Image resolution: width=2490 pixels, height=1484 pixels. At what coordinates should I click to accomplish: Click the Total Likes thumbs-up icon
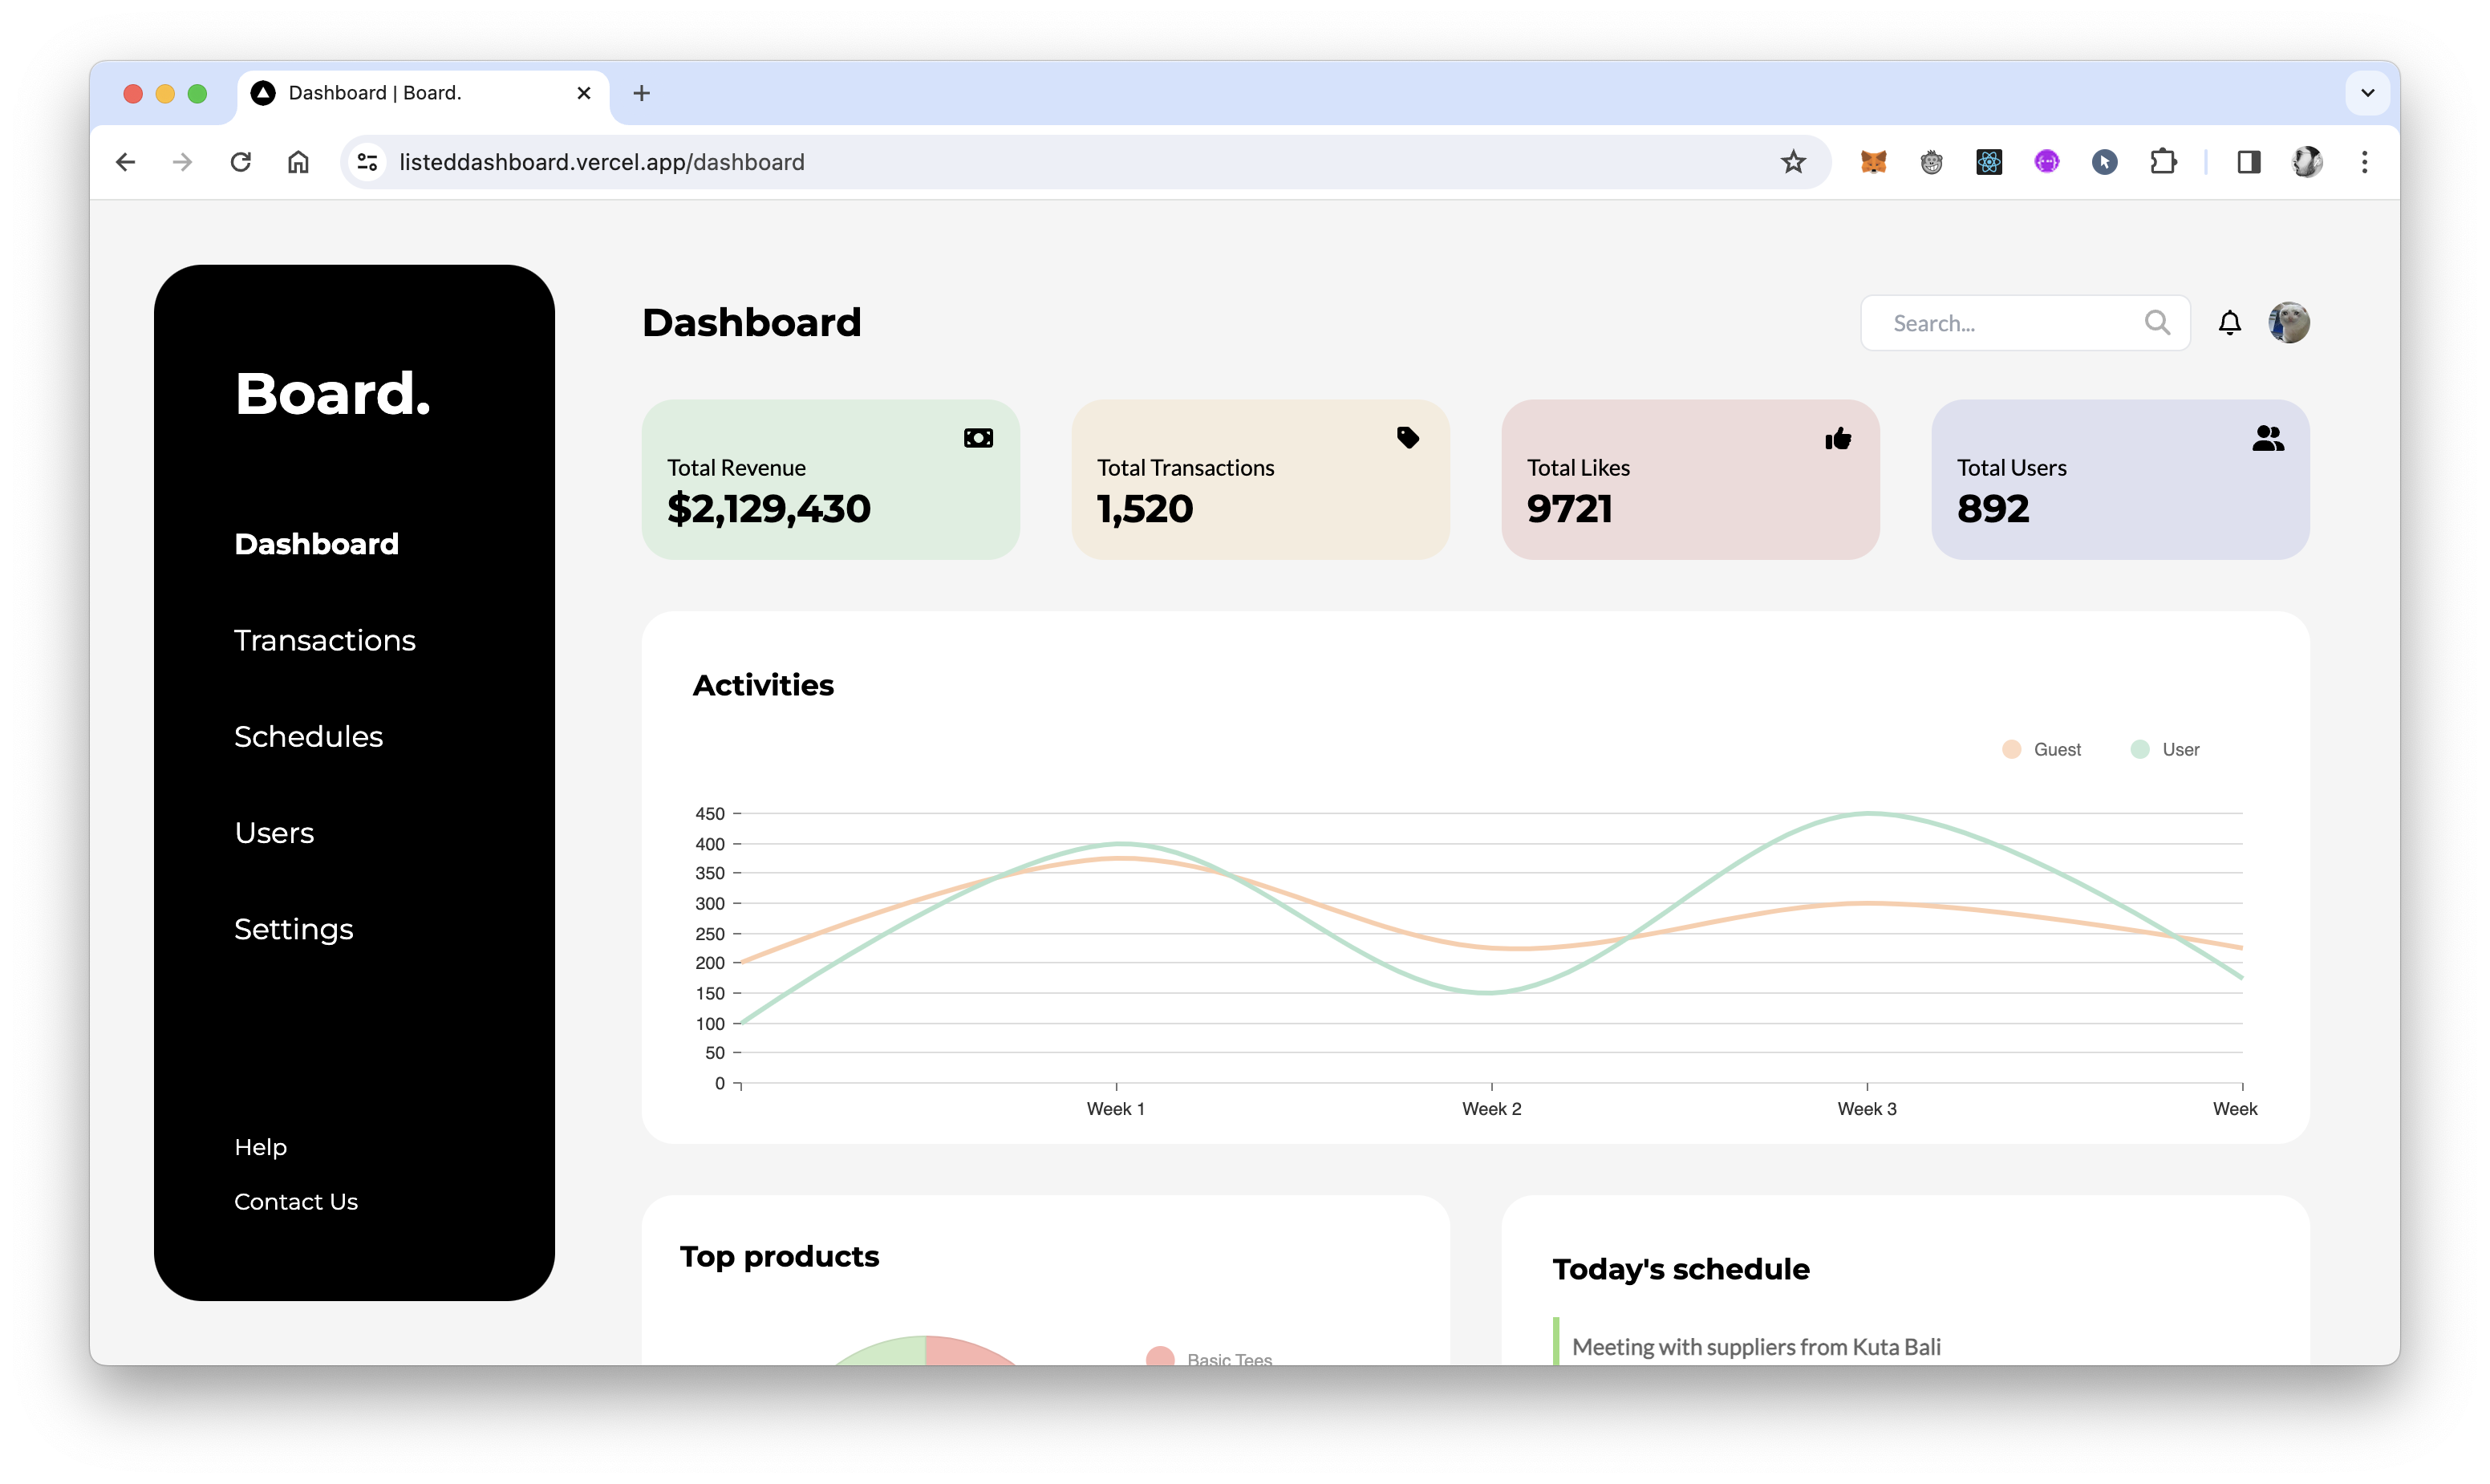pos(1839,438)
